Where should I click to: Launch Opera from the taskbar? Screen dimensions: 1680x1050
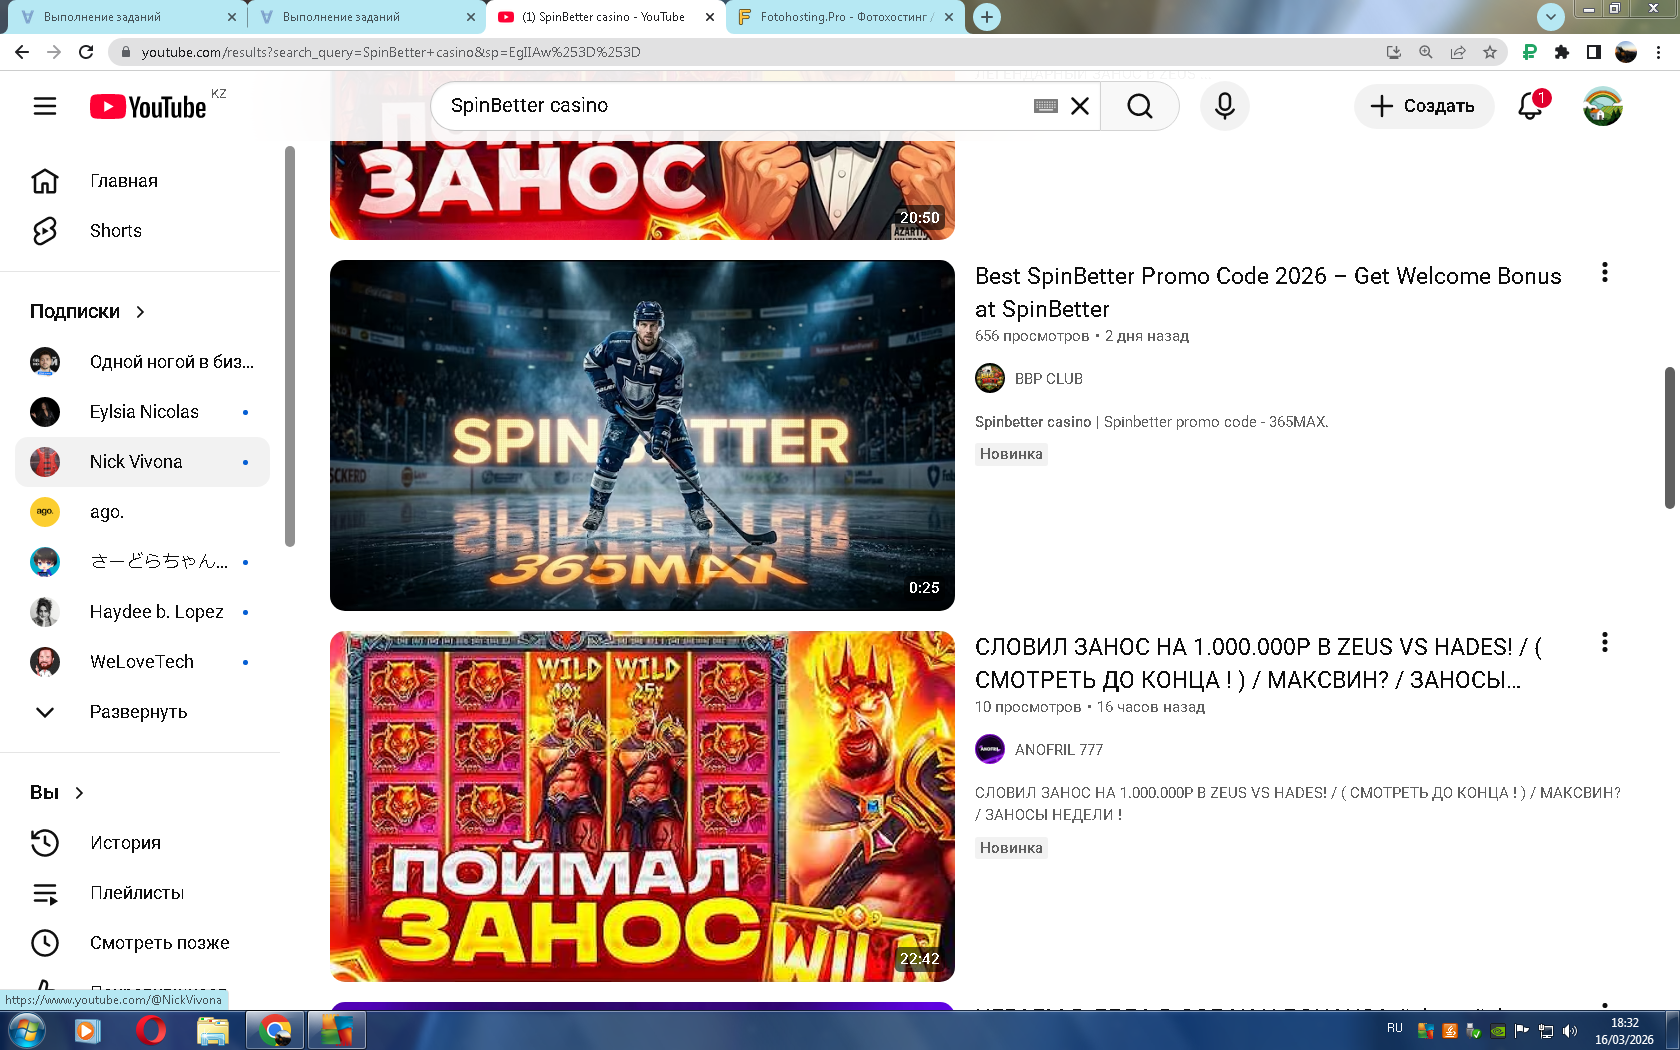[150, 1030]
